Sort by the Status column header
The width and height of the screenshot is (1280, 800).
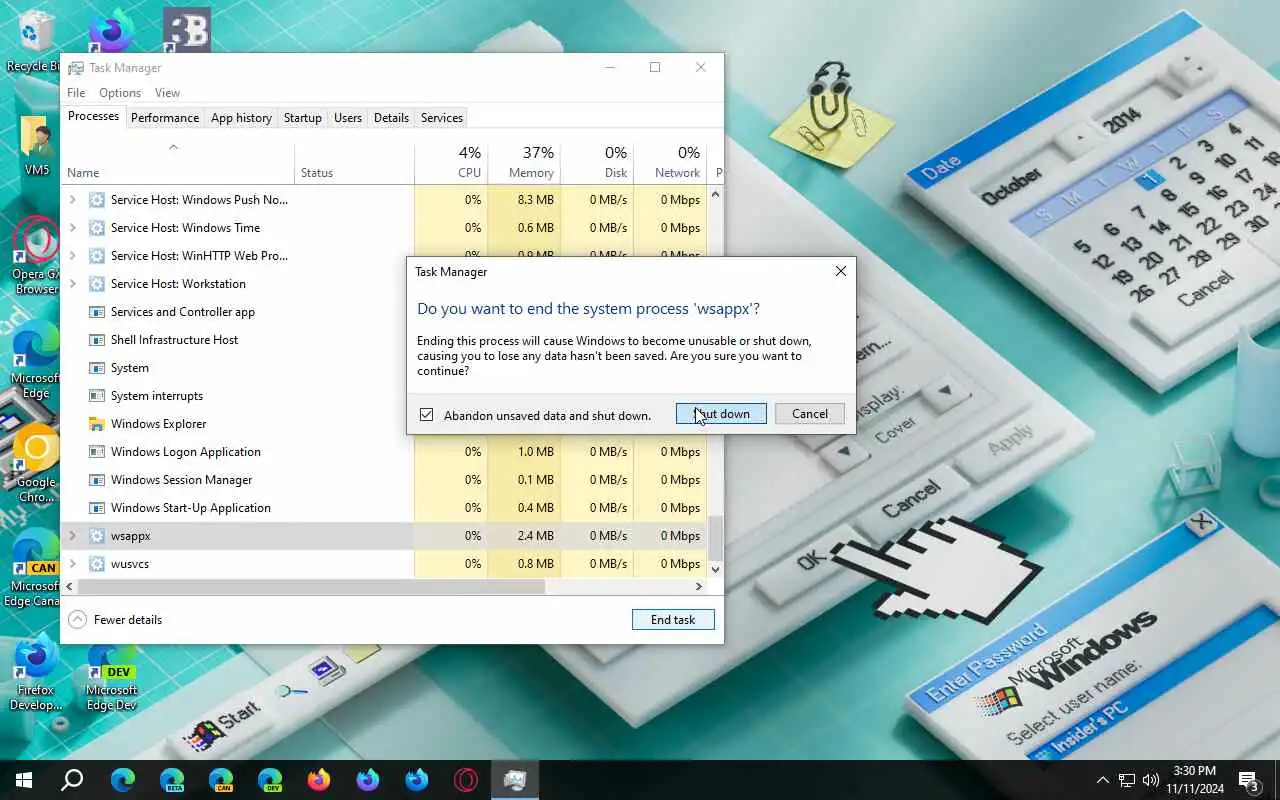(x=354, y=163)
